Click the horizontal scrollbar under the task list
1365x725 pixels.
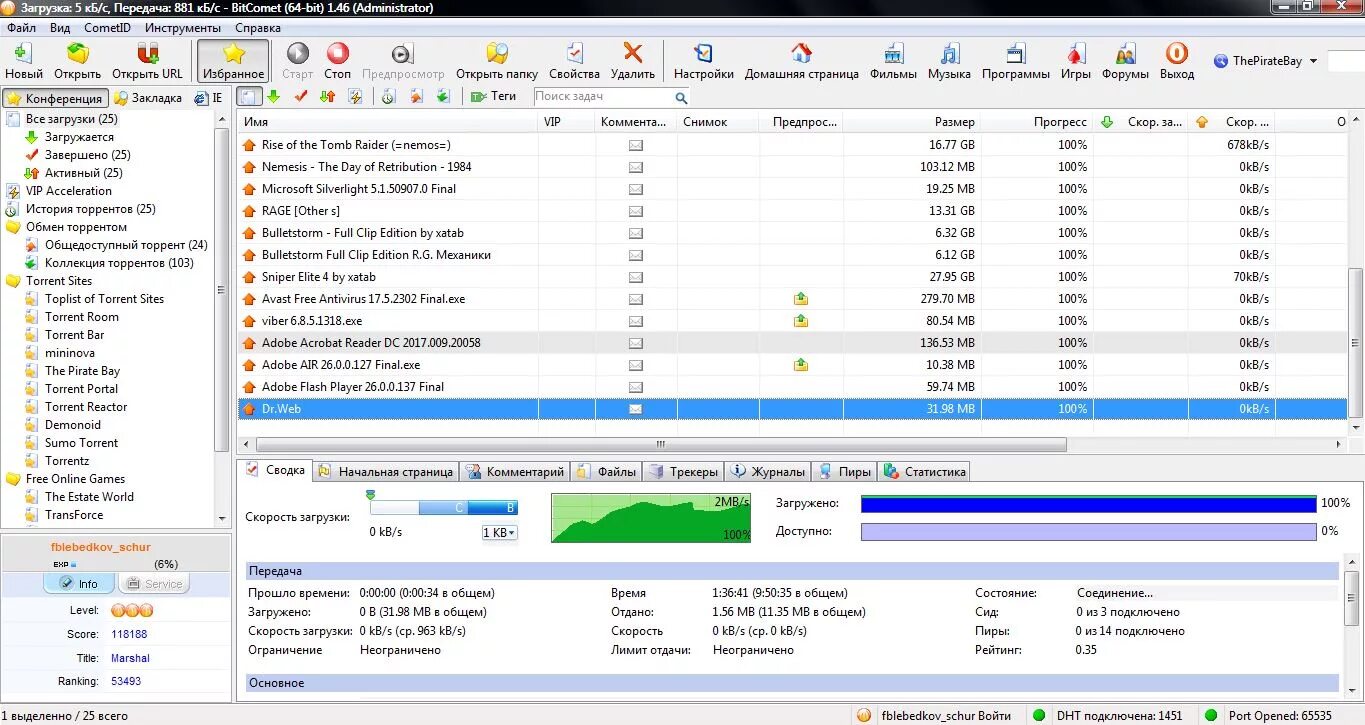(x=660, y=444)
